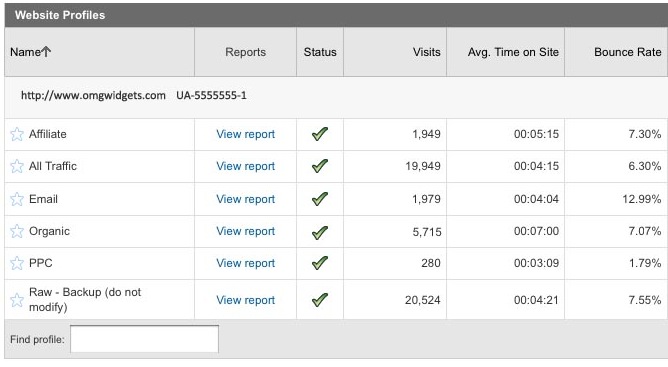The height and width of the screenshot is (367, 668).
Task: Star the Raw - Backup profile
Action: pos(17,300)
